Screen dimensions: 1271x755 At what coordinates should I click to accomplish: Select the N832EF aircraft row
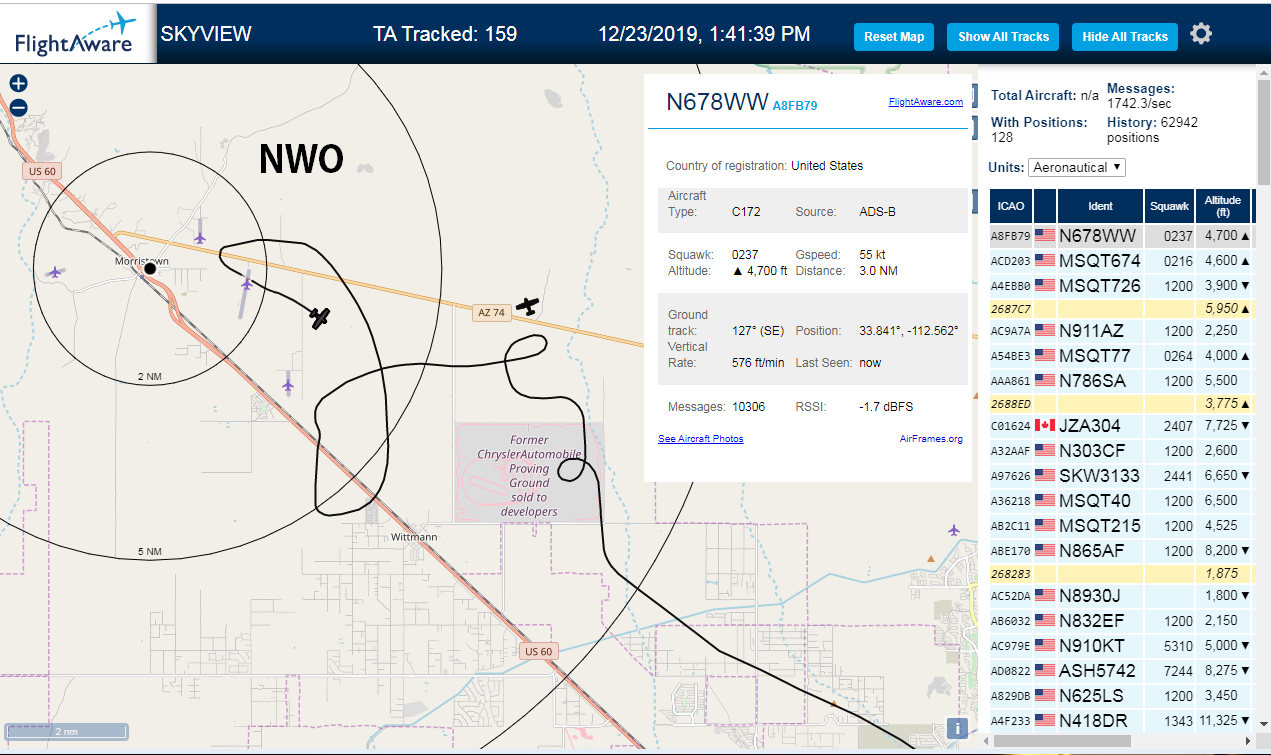(x=1120, y=621)
